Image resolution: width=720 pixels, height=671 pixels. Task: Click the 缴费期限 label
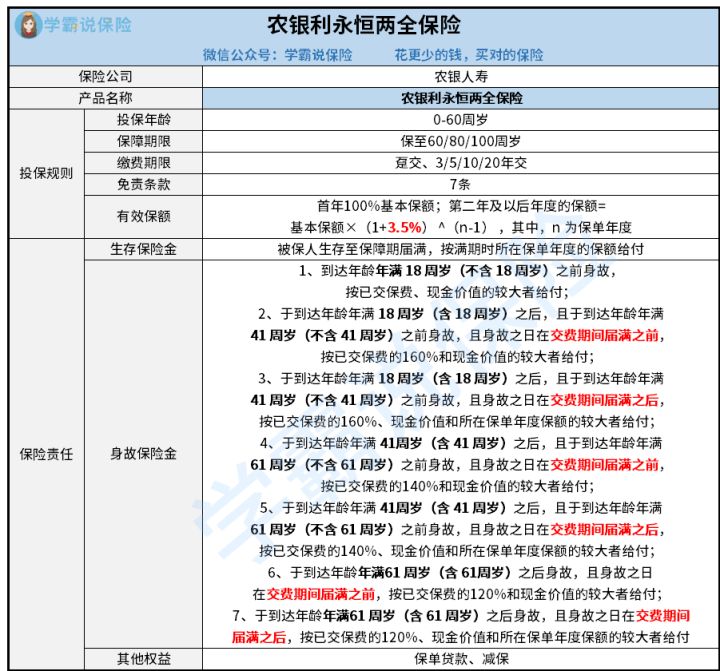[x=144, y=163]
